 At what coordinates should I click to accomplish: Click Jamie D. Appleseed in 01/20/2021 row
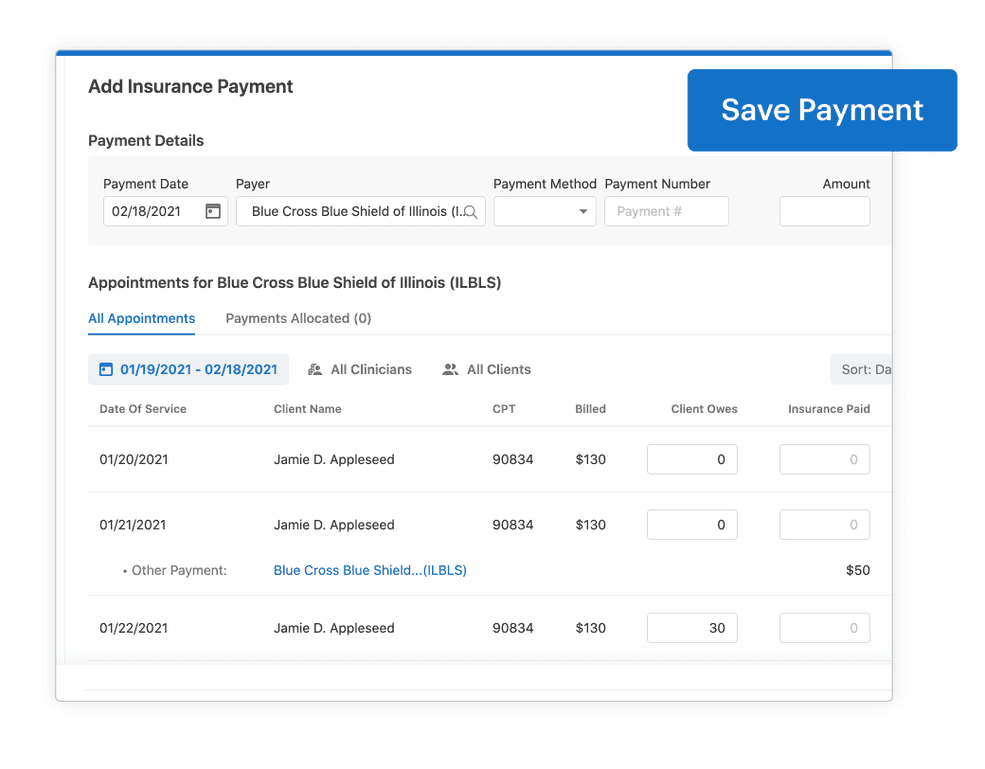click(334, 459)
